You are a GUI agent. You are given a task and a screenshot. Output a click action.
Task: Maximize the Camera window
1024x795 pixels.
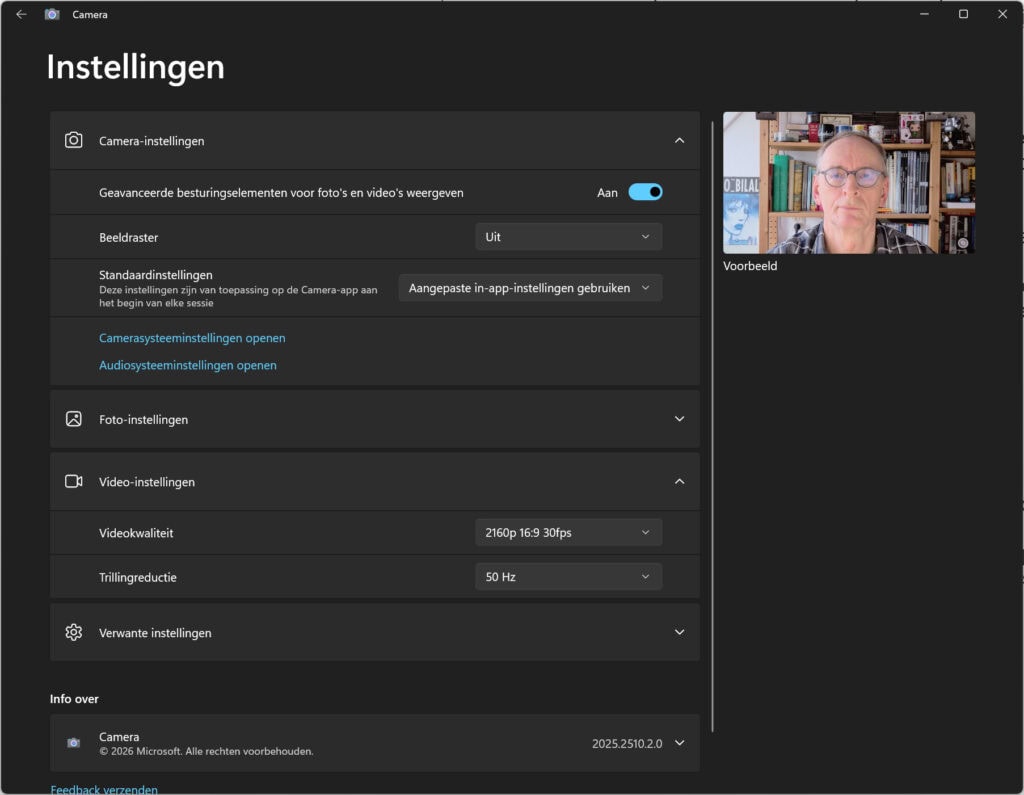coord(963,15)
